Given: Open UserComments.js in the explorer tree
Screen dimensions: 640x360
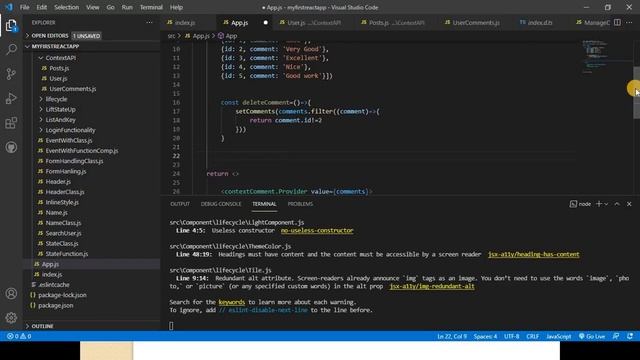Looking at the screenshot, I should point(73,89).
